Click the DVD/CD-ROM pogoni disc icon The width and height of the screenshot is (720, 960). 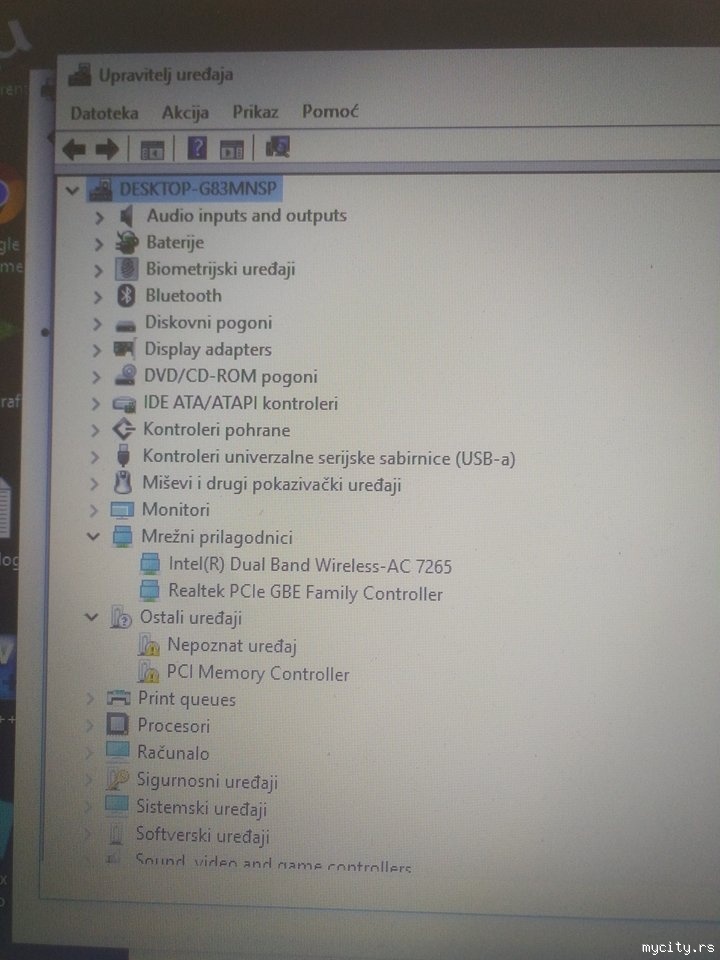pyautogui.click(x=125, y=376)
